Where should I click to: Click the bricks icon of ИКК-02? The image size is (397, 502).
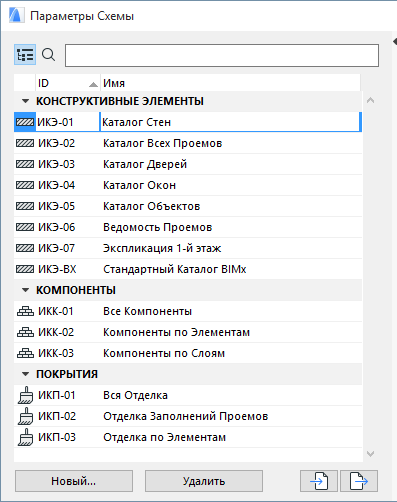(25, 332)
